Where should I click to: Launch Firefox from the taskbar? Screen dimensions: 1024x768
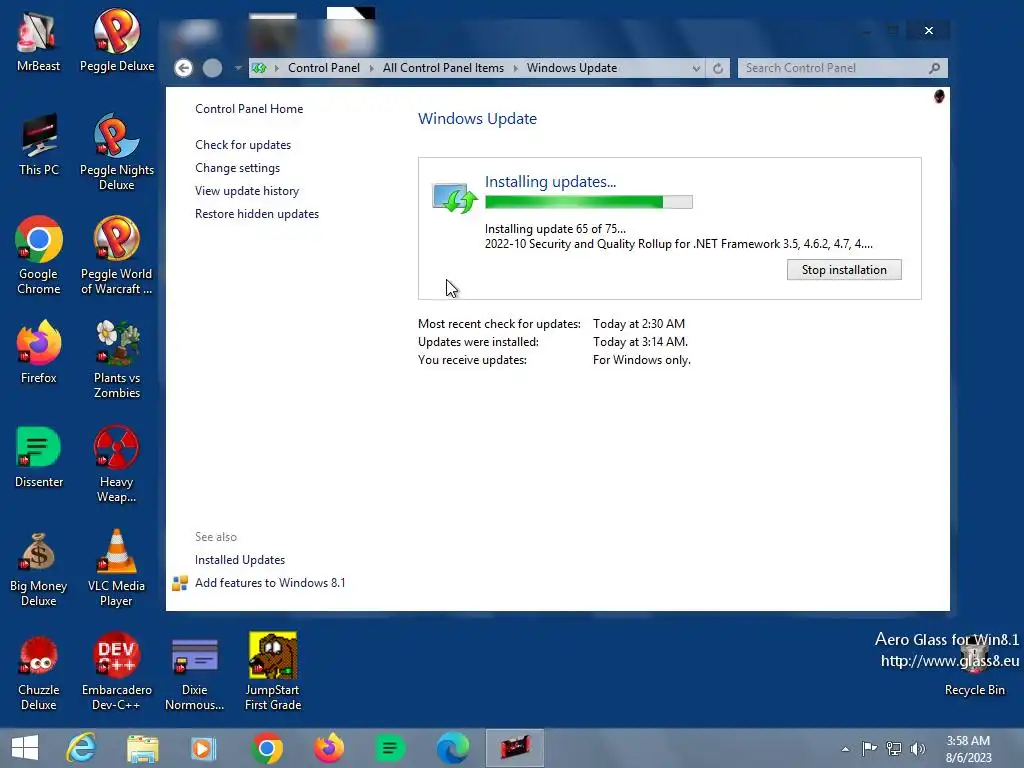328,748
